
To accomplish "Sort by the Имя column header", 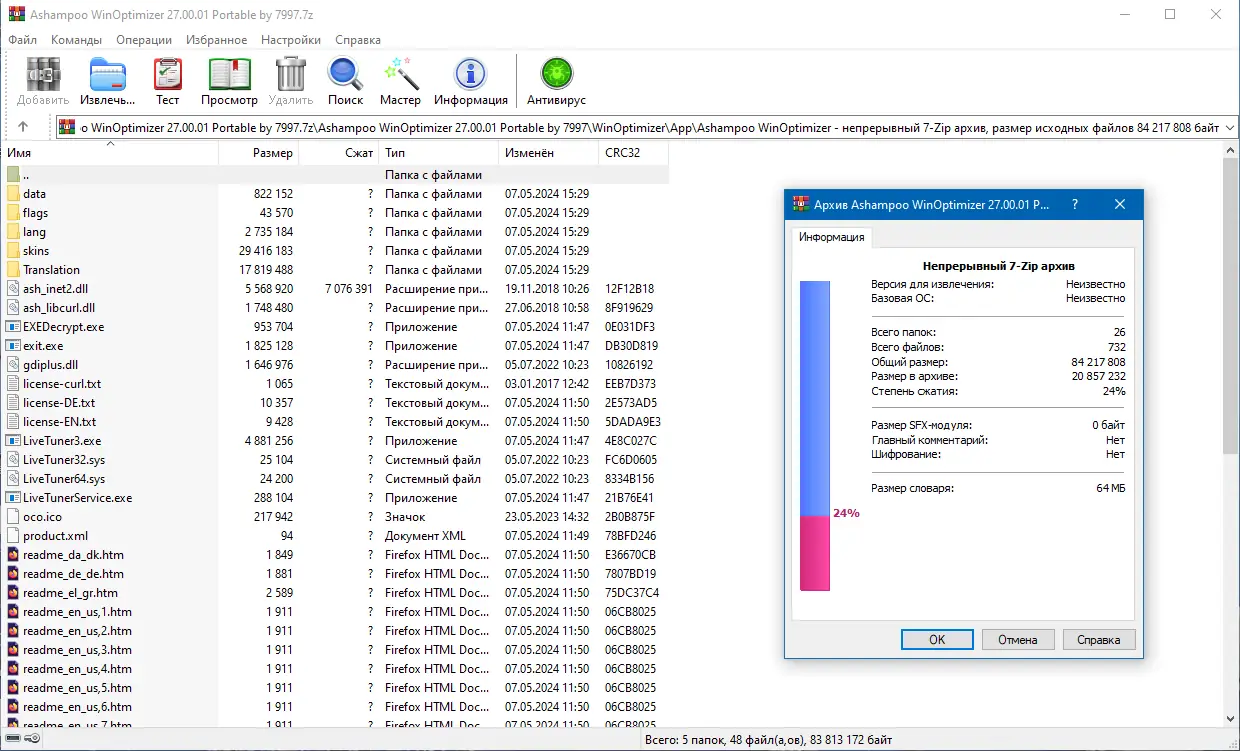I will (109, 153).
